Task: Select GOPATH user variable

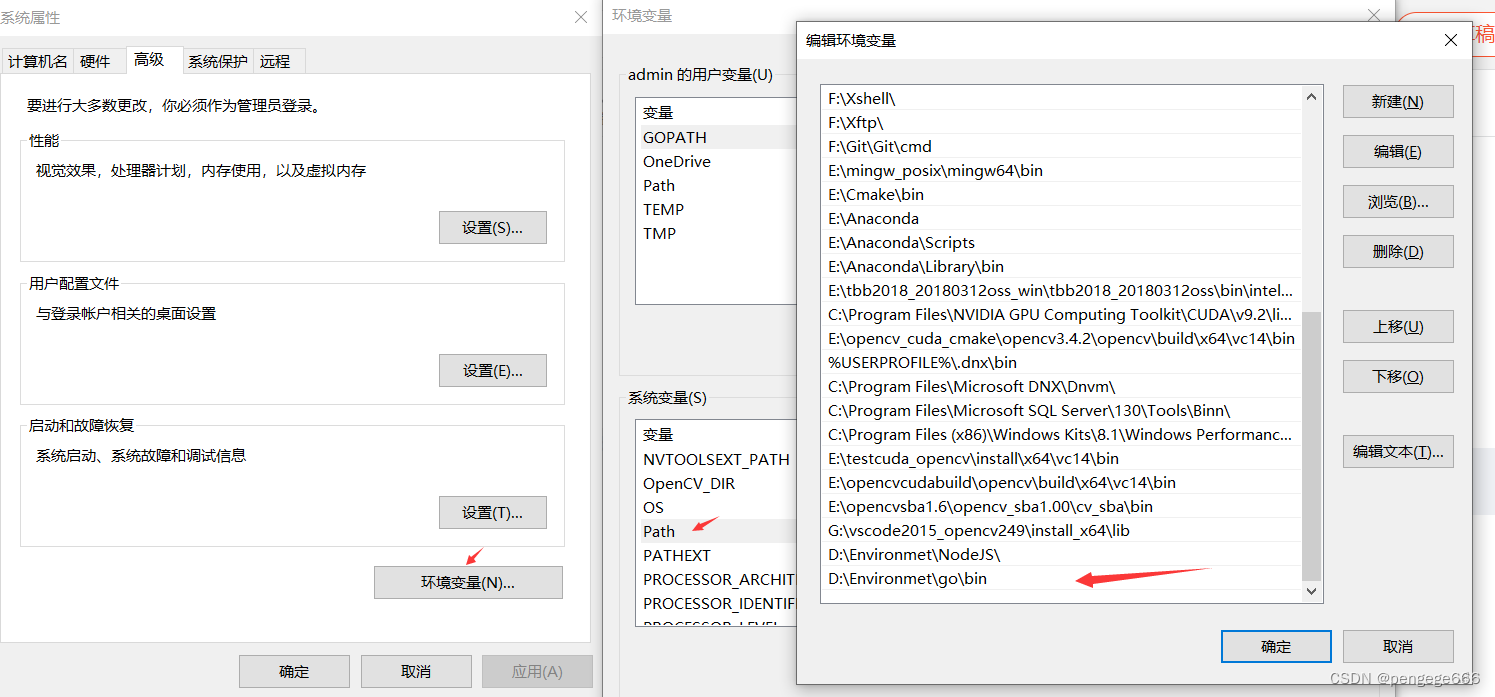Action: (718, 137)
